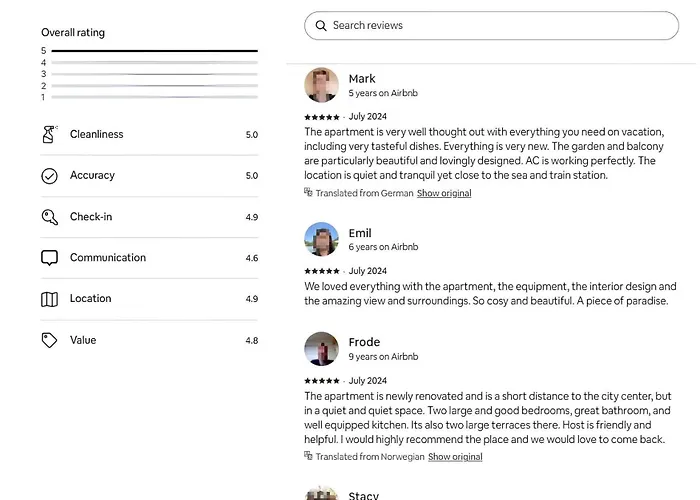The height and width of the screenshot is (500, 700).
Task: Click the translate icon under Mark's review
Action: pos(309,193)
